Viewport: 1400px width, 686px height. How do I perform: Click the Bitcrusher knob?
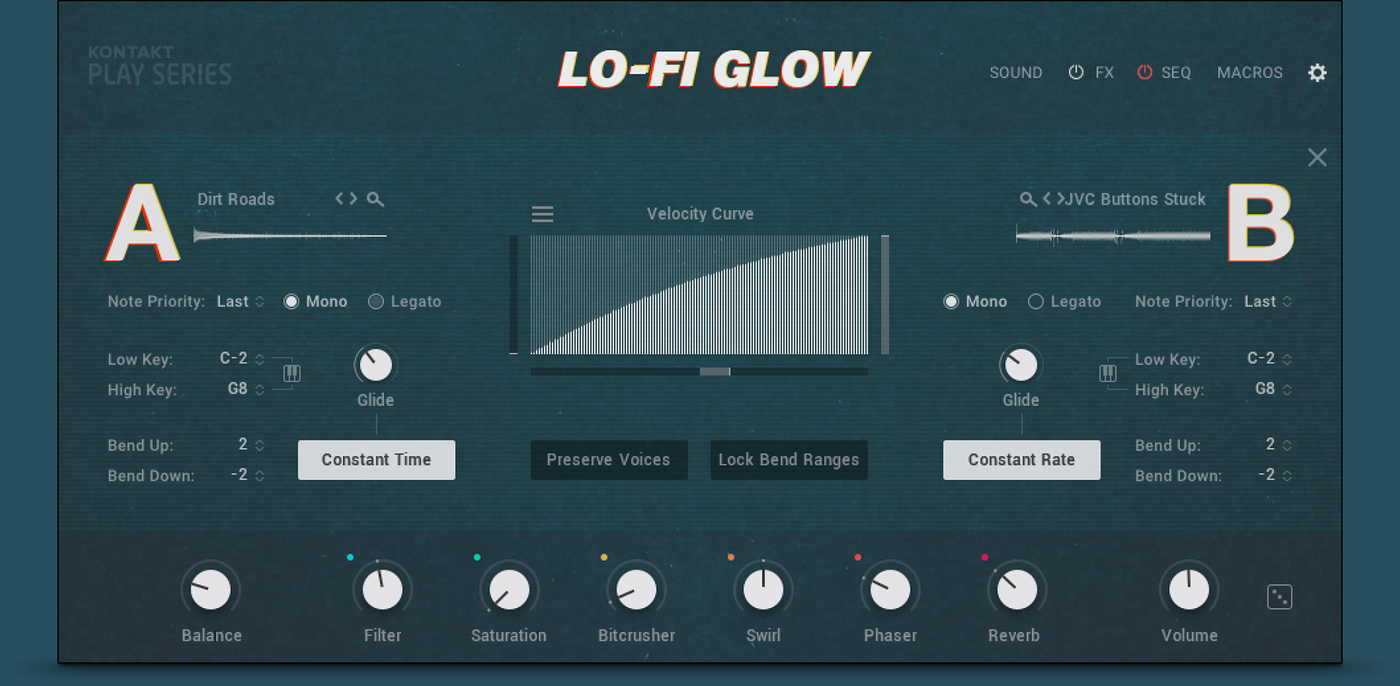[x=636, y=590]
